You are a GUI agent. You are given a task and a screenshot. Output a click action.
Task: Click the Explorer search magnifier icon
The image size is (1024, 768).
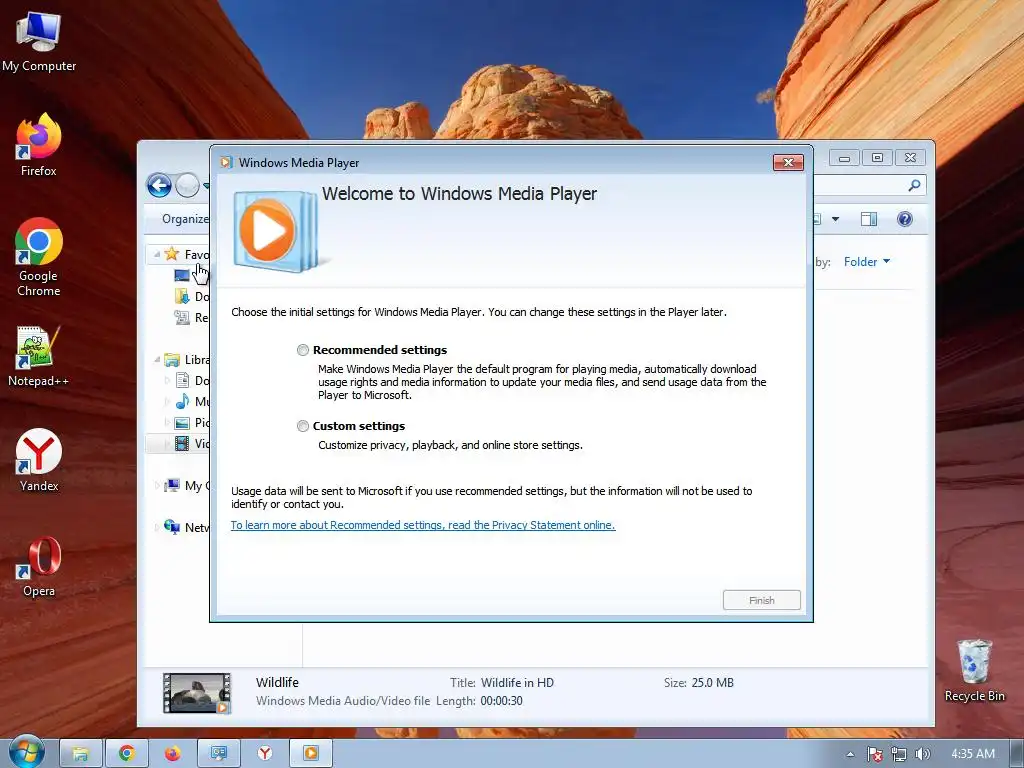pyautogui.click(x=914, y=185)
